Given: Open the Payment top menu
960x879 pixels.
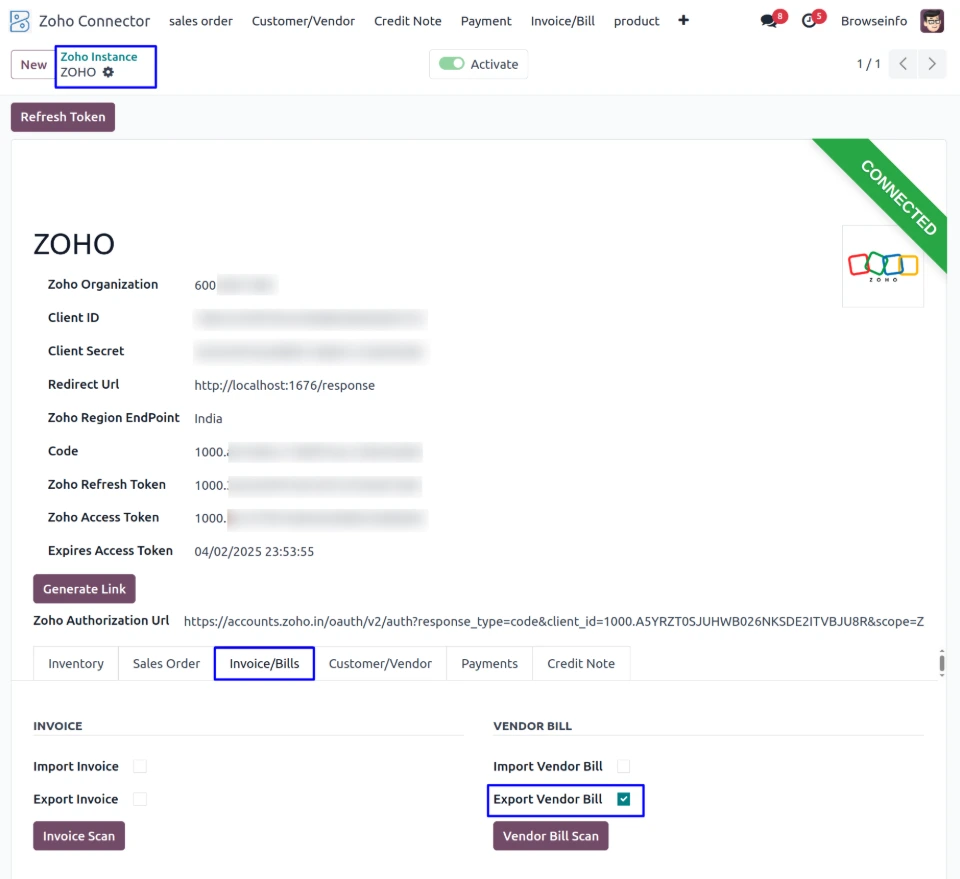Looking at the screenshot, I should pos(486,21).
